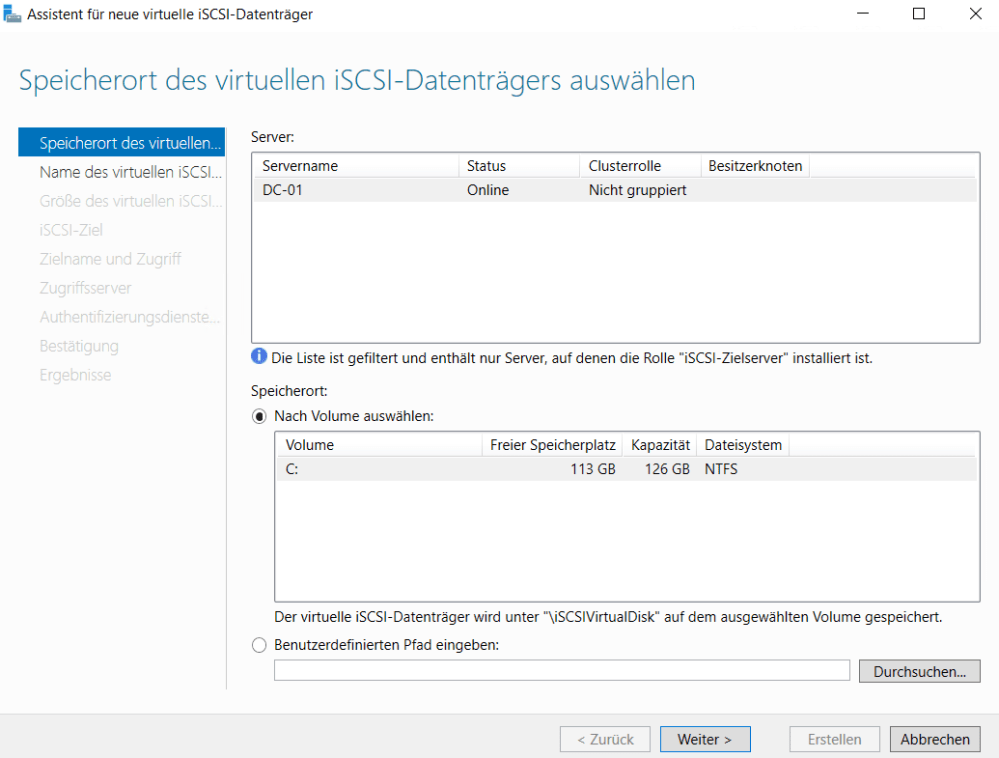Sort servers by Servername column header
This screenshot has height=758, width=999.
pyautogui.click(x=355, y=166)
